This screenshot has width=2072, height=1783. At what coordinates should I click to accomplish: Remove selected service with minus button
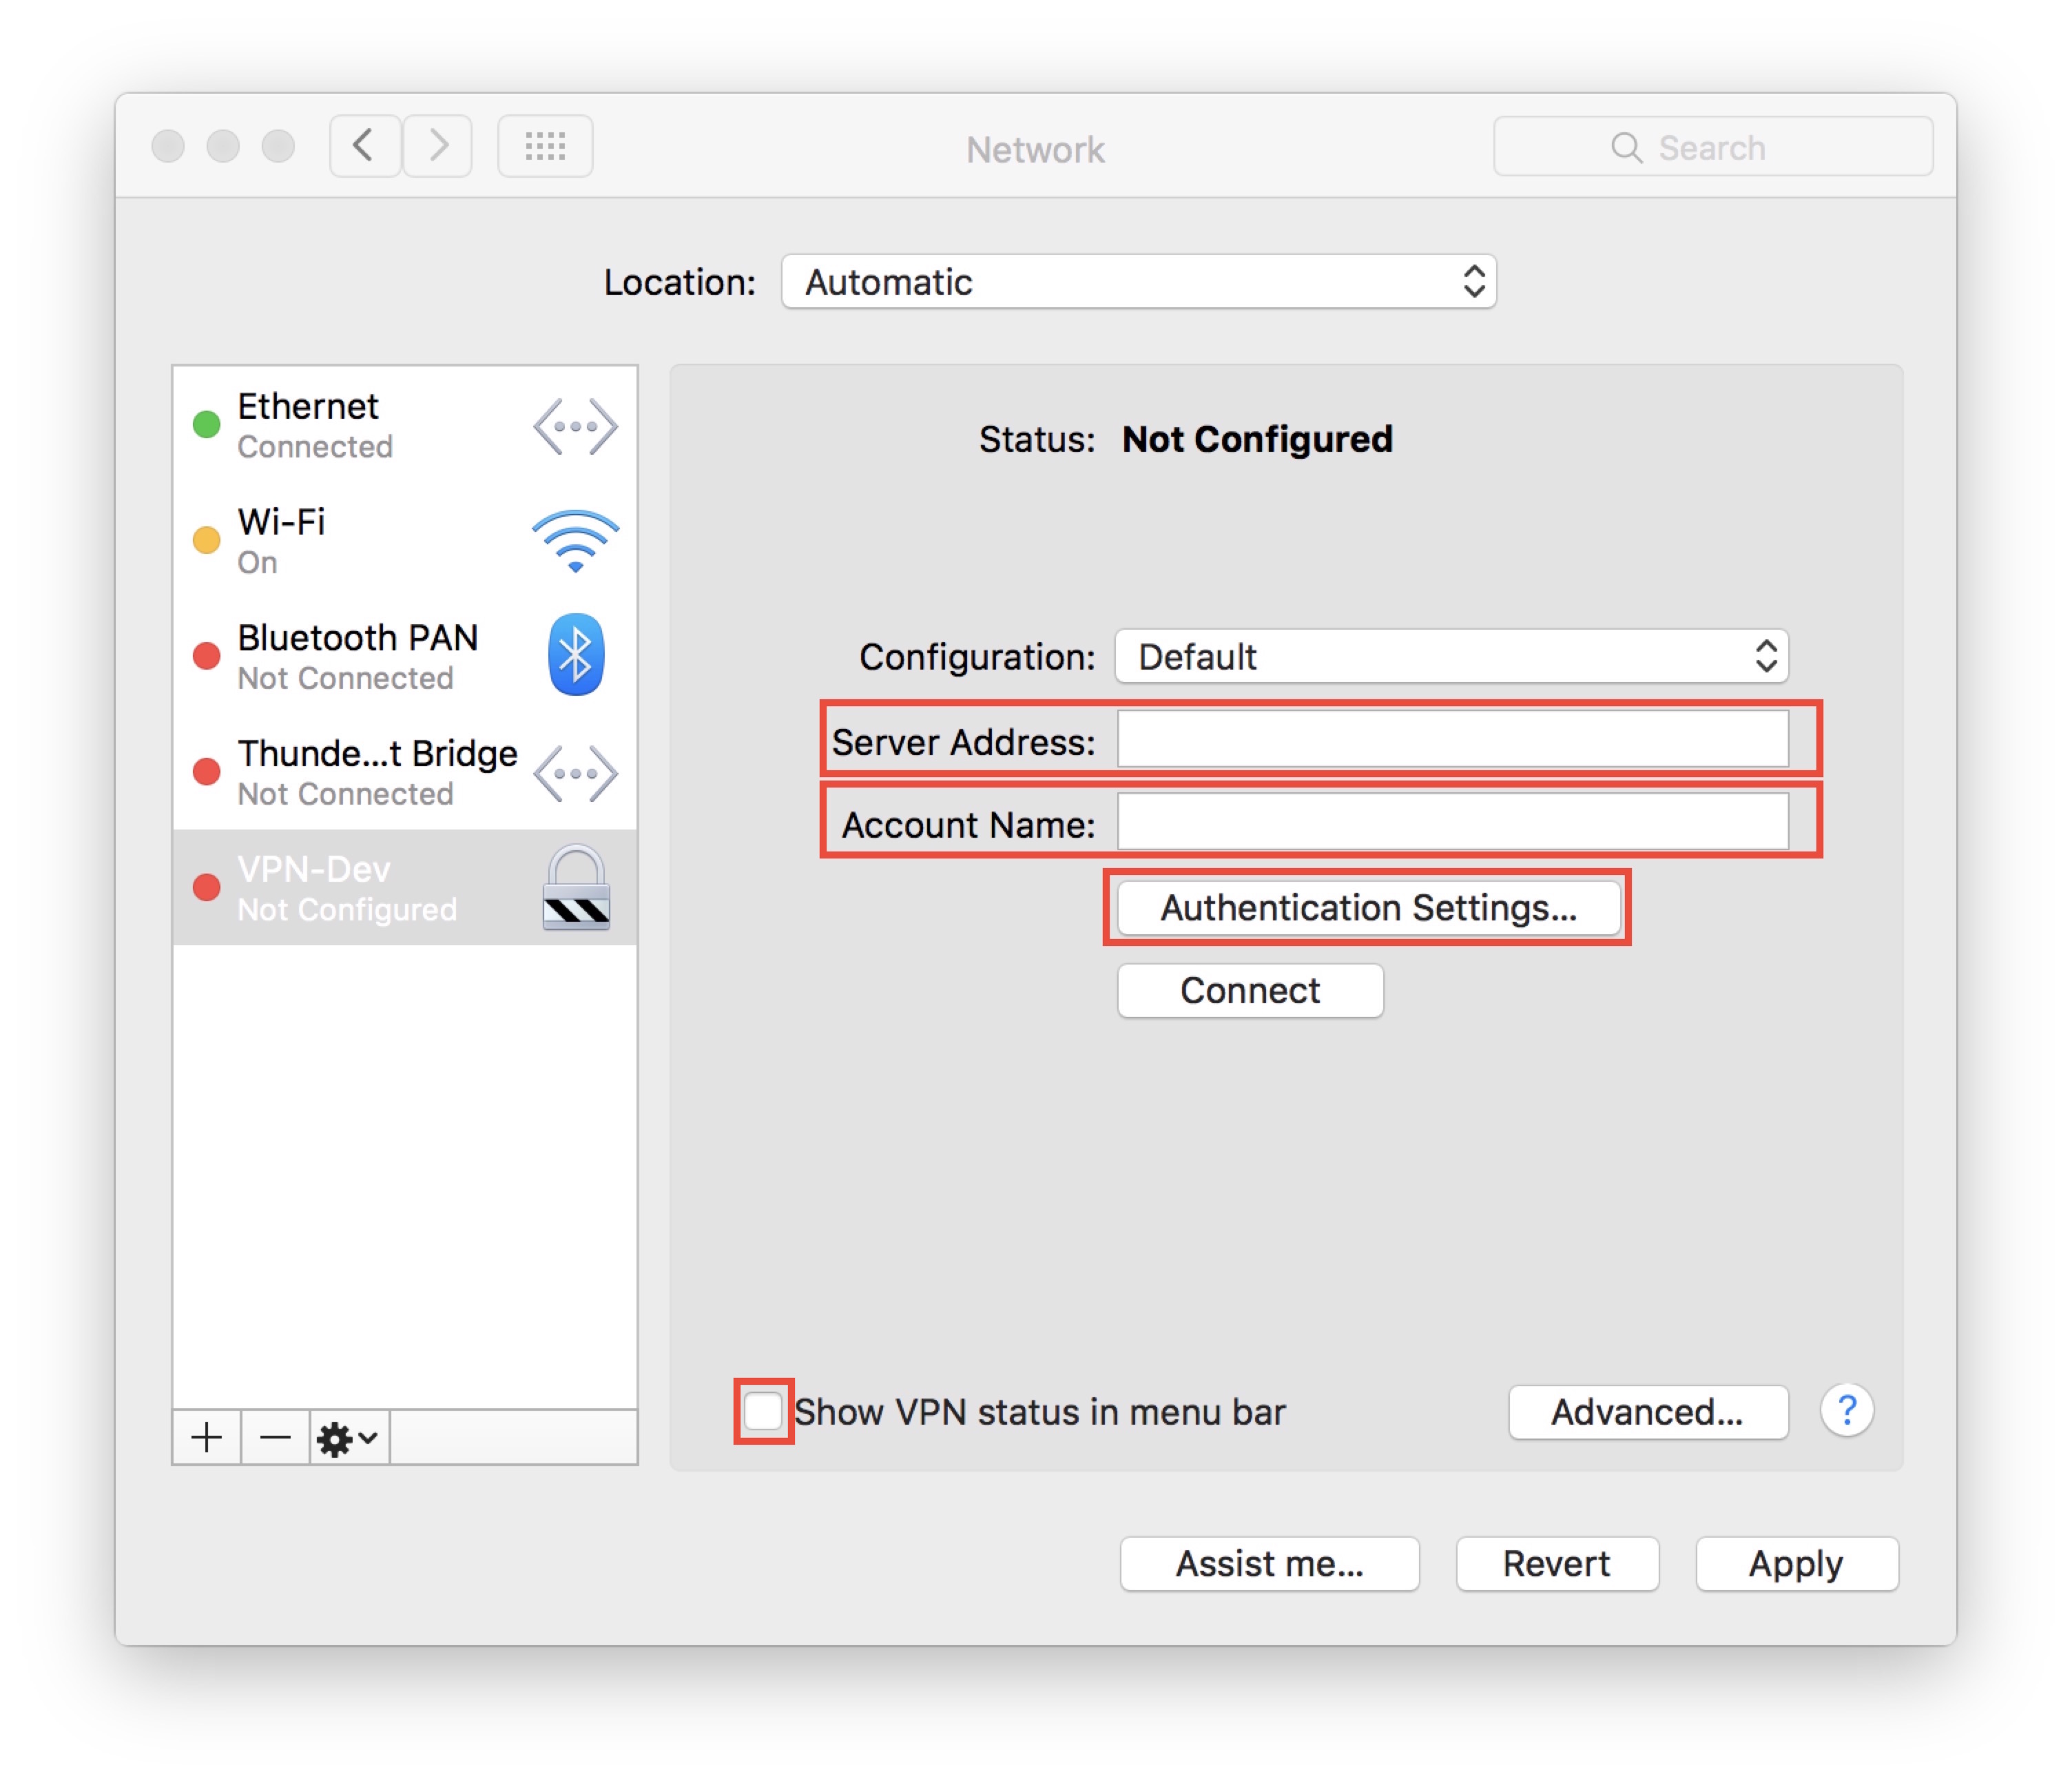275,1437
